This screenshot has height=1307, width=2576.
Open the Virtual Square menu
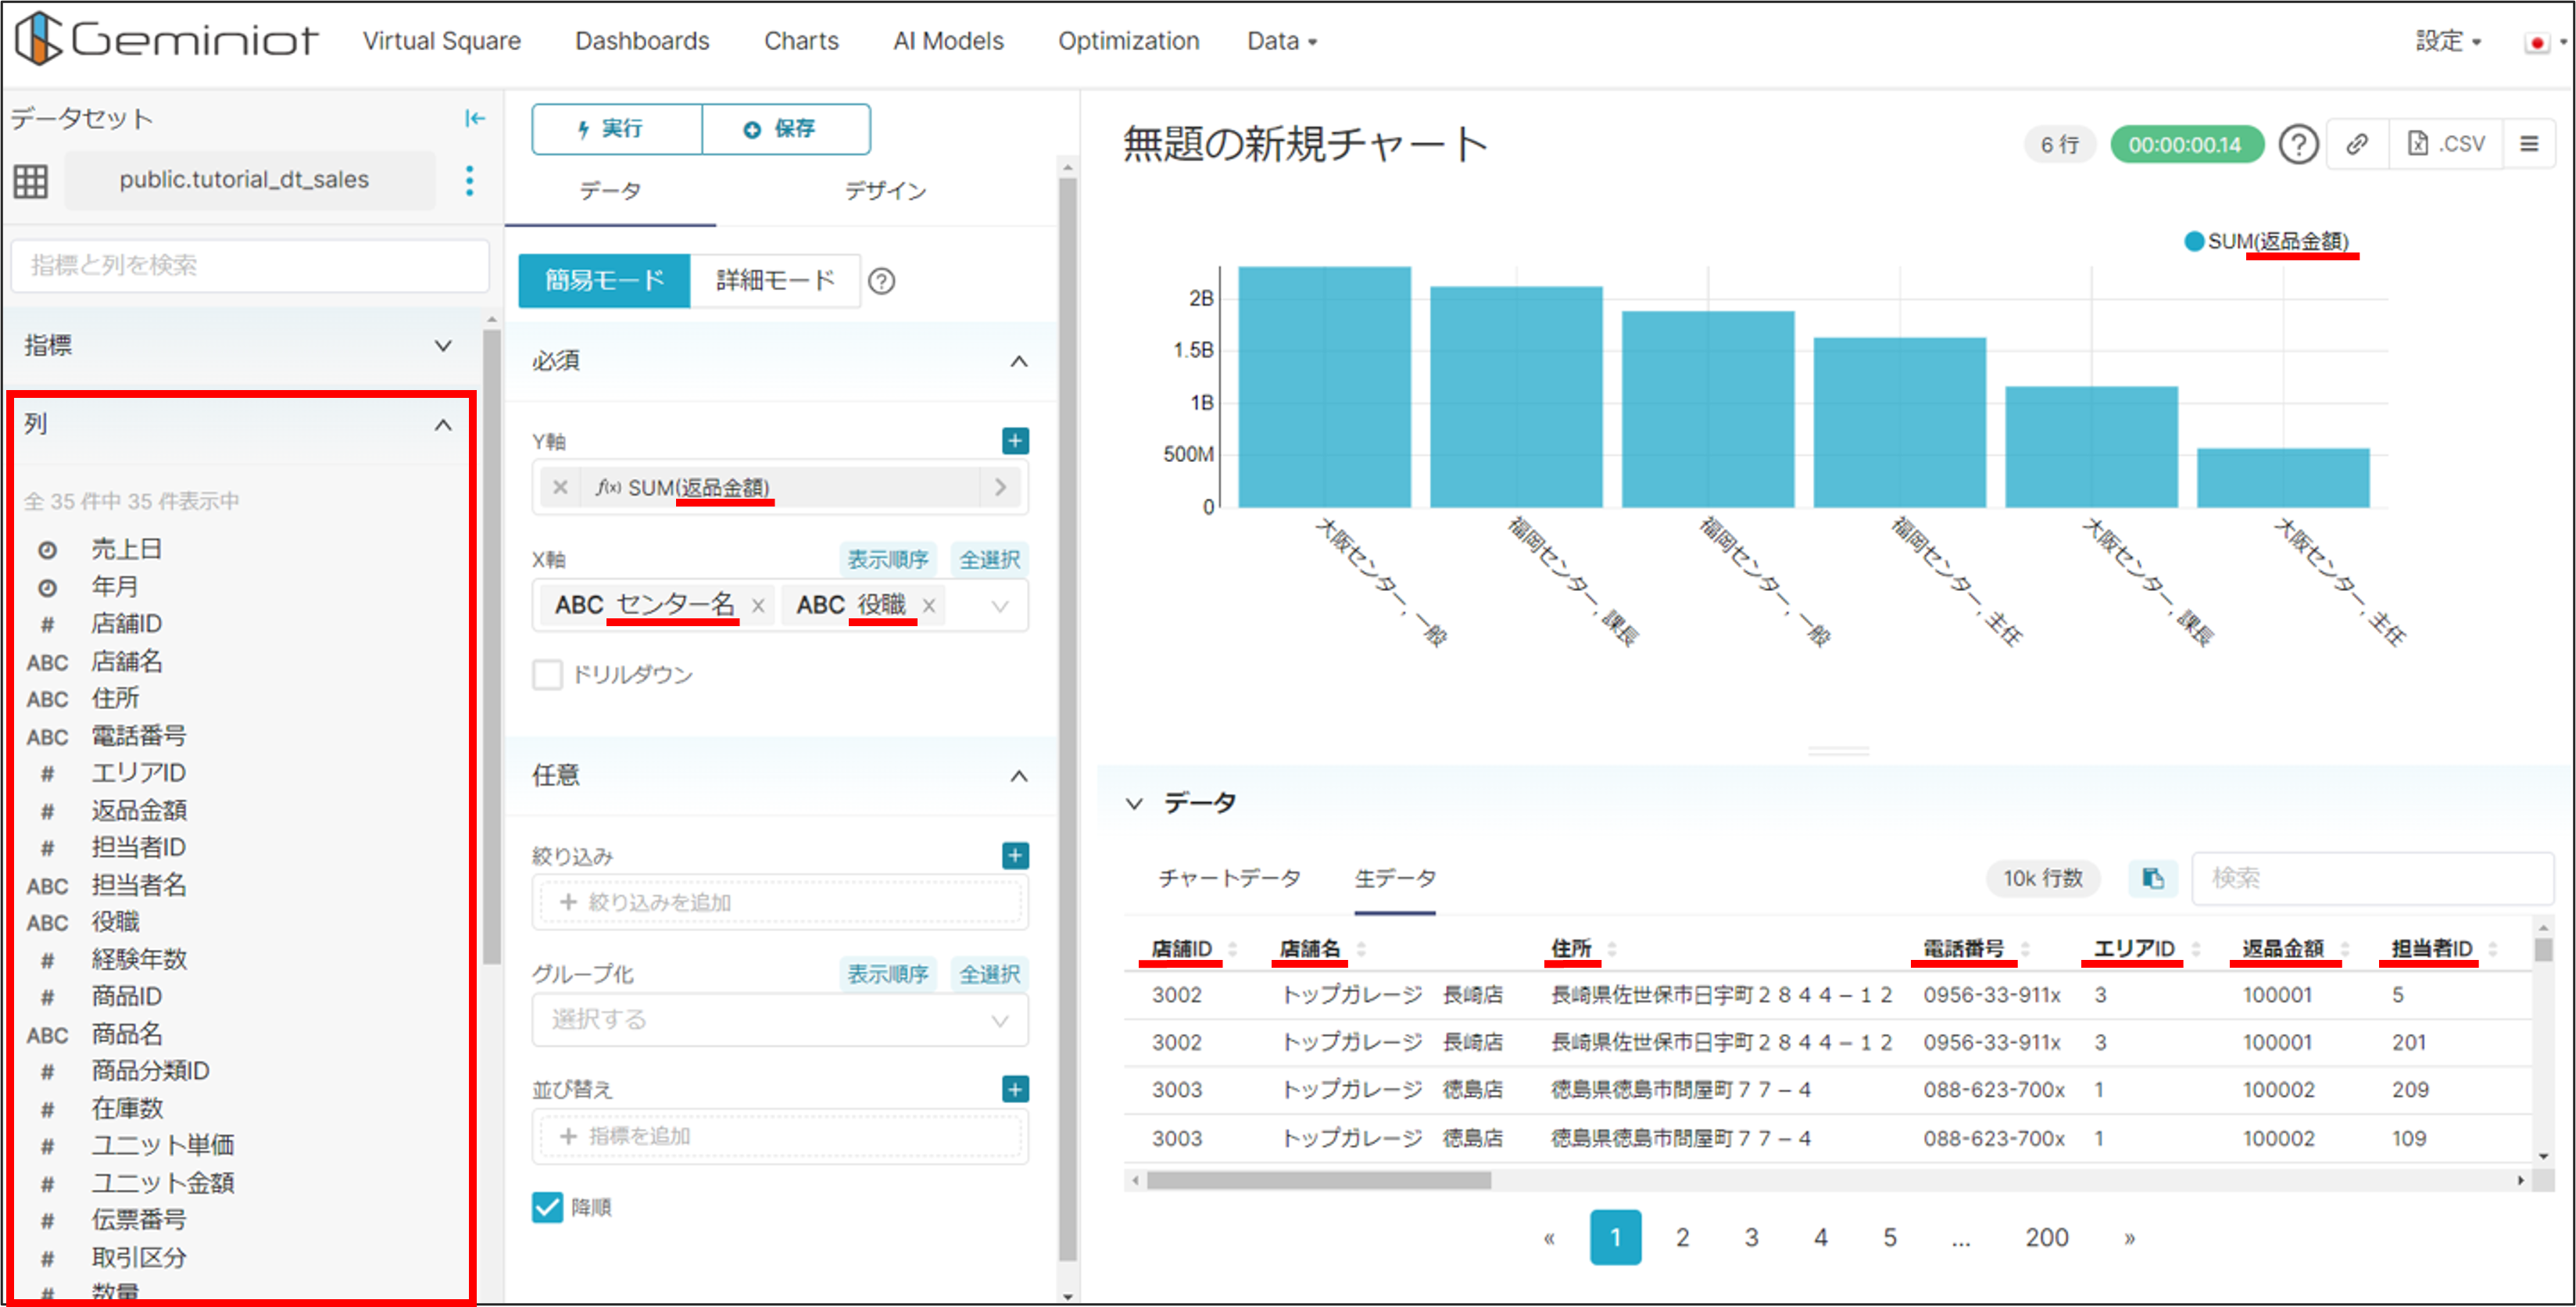pos(441,41)
